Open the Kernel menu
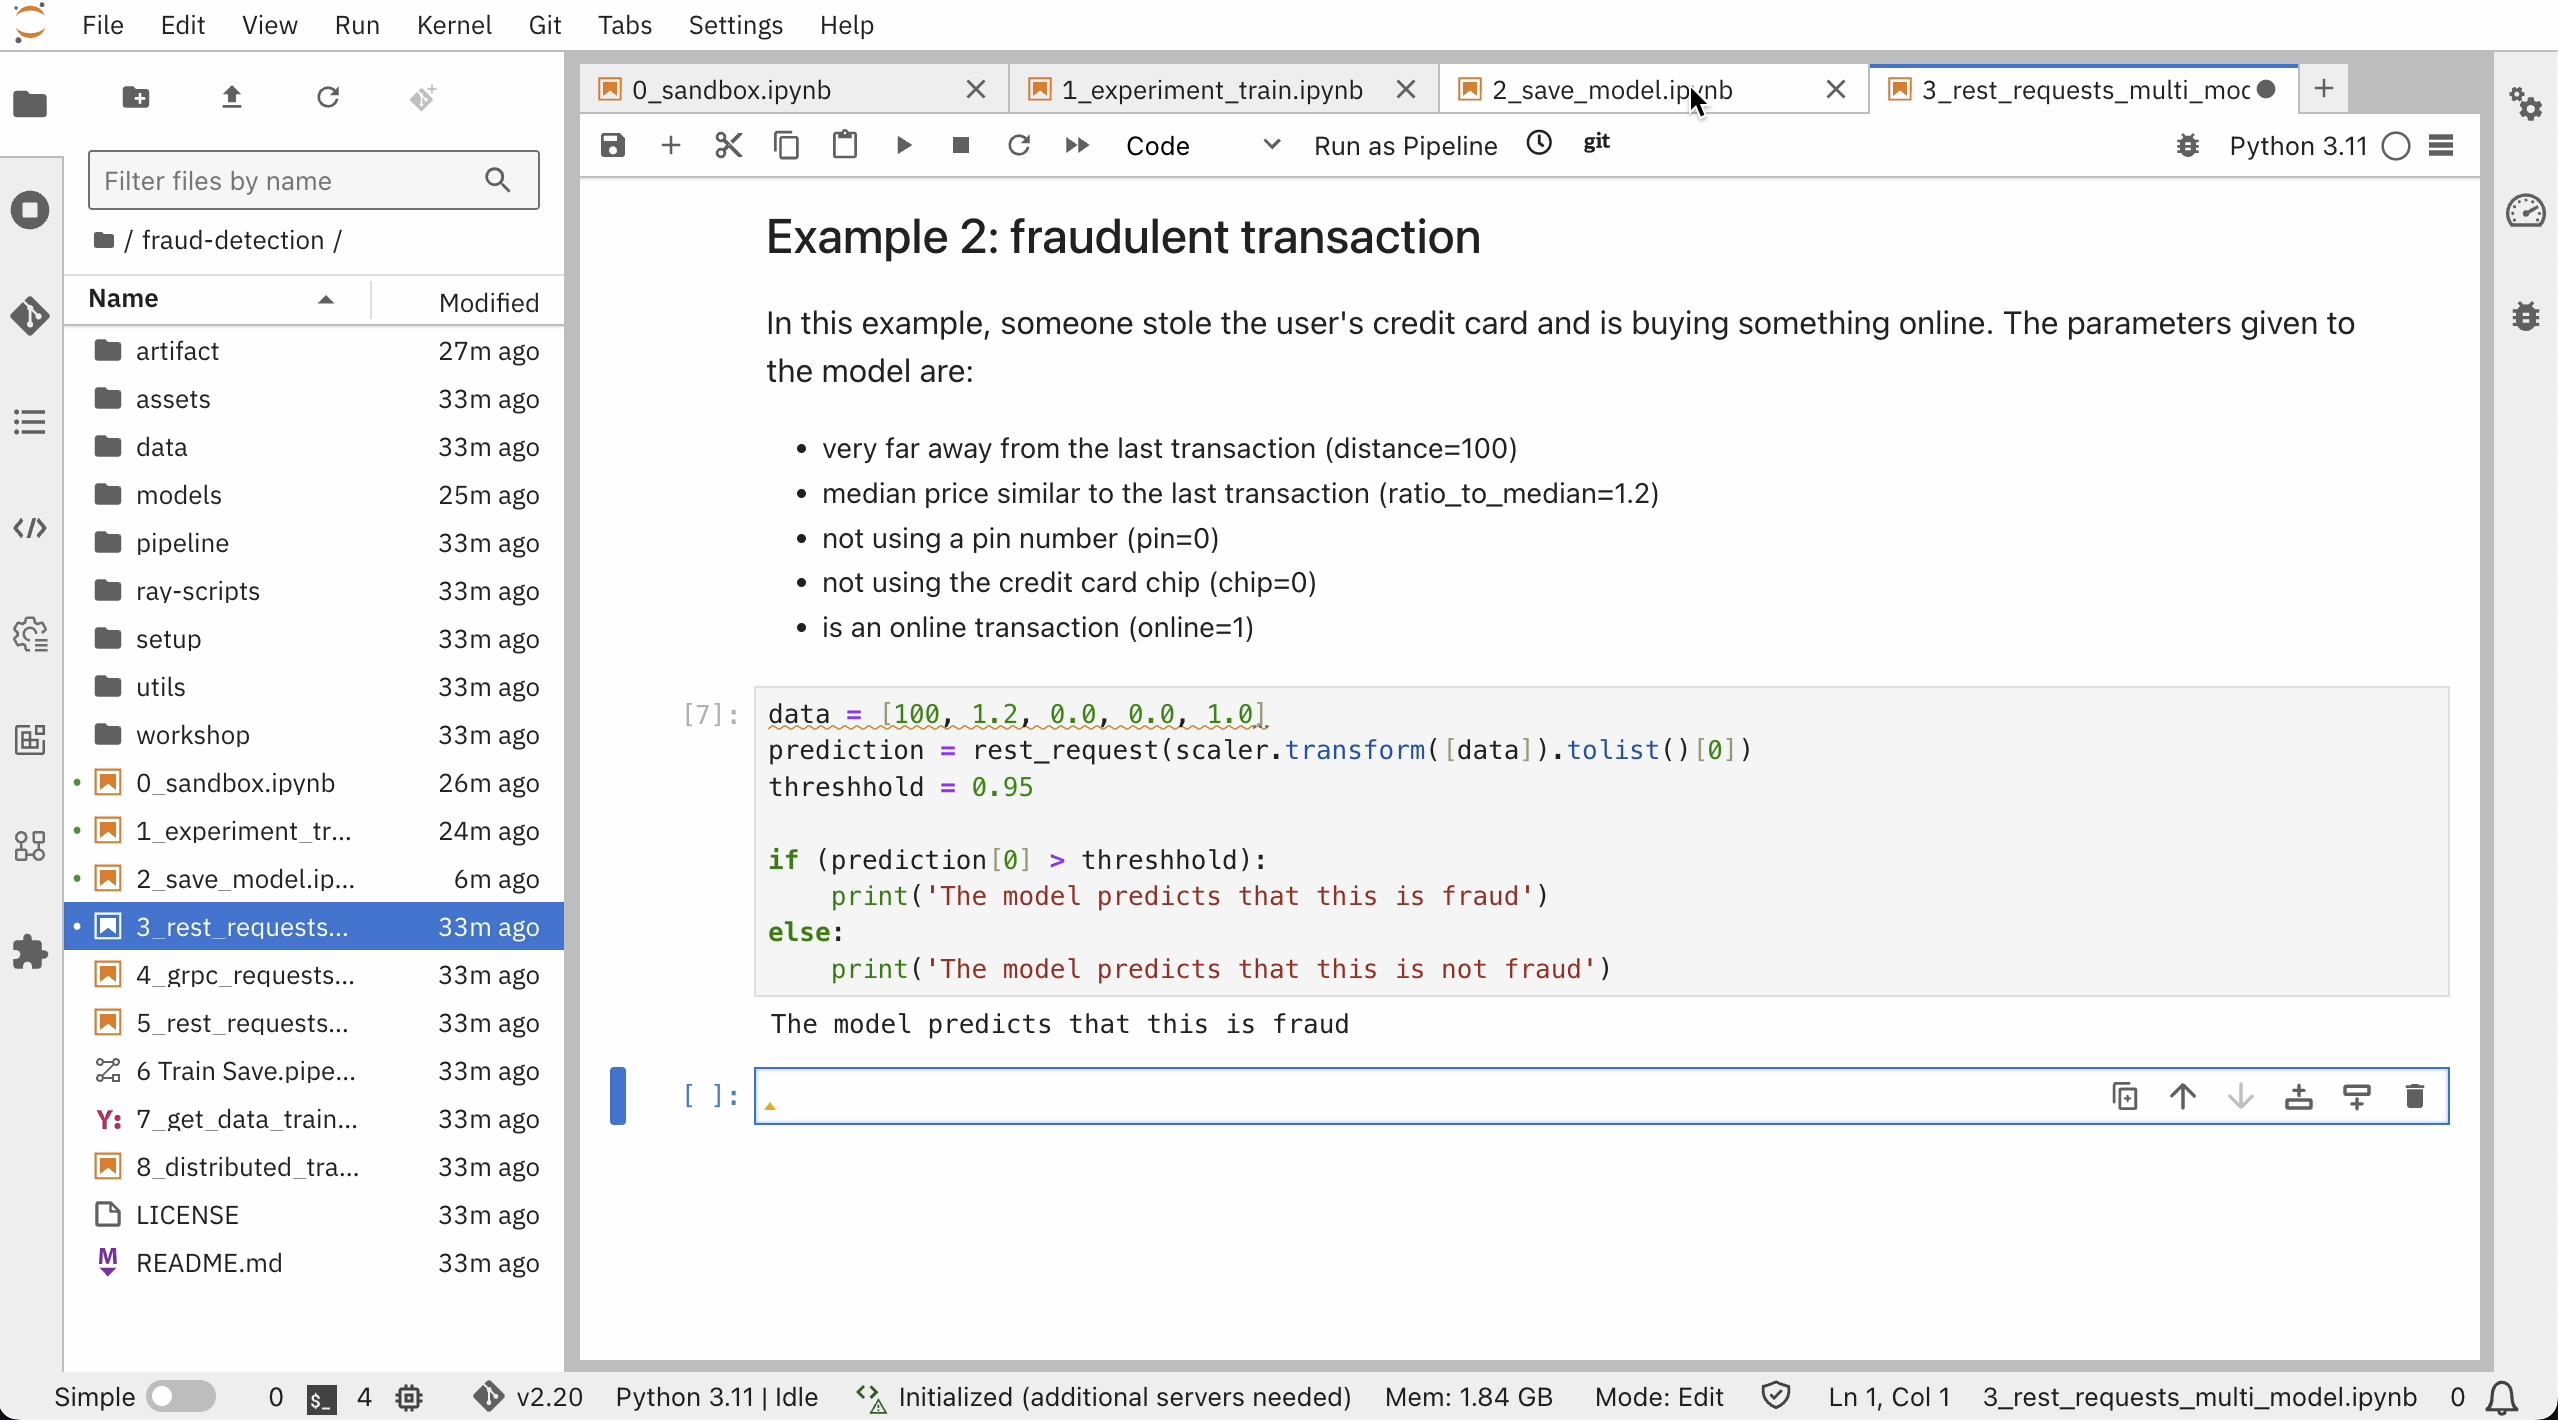This screenshot has height=1420, width=2558. (x=453, y=25)
